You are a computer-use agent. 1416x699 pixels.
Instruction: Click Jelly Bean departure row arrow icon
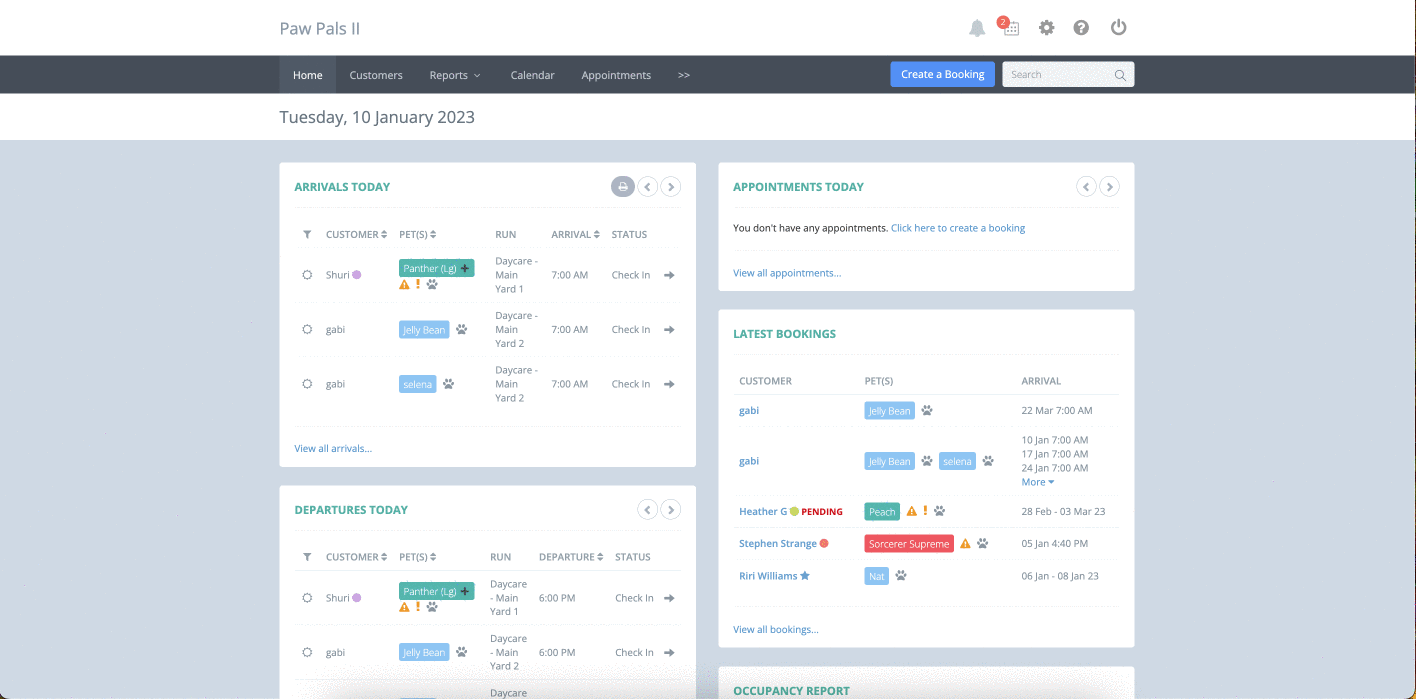click(x=669, y=652)
